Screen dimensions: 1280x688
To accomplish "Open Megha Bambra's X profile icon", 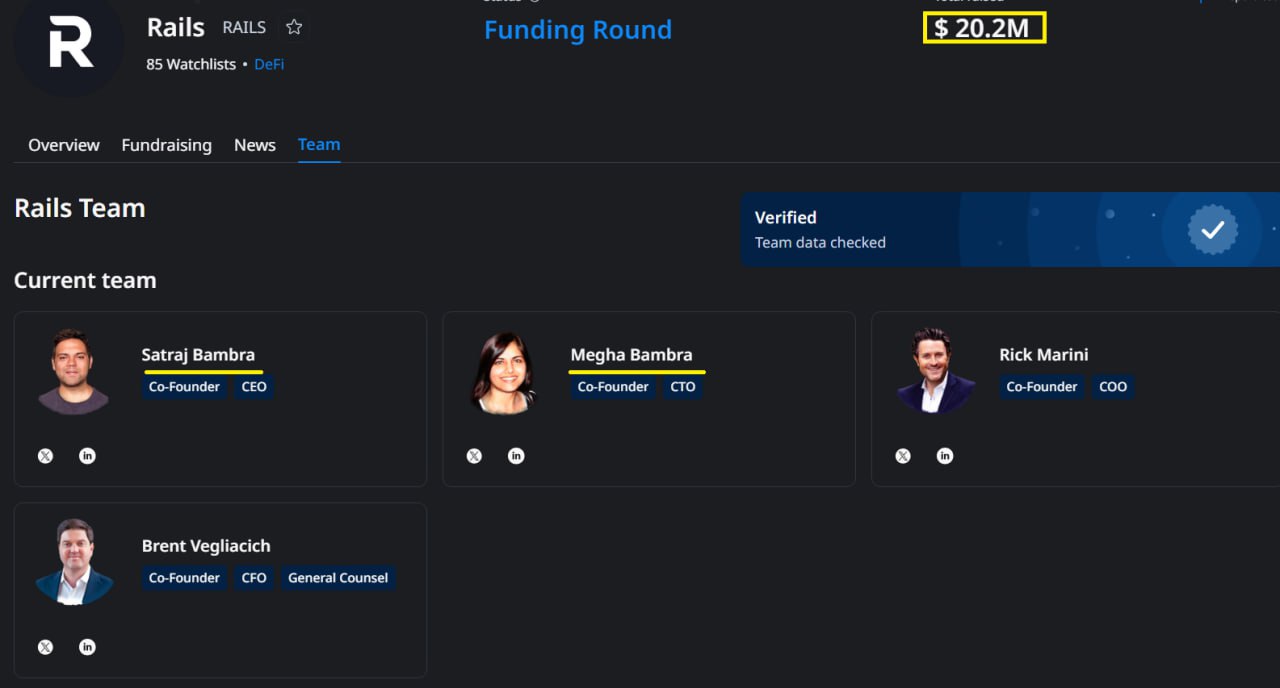I will tap(474, 456).
